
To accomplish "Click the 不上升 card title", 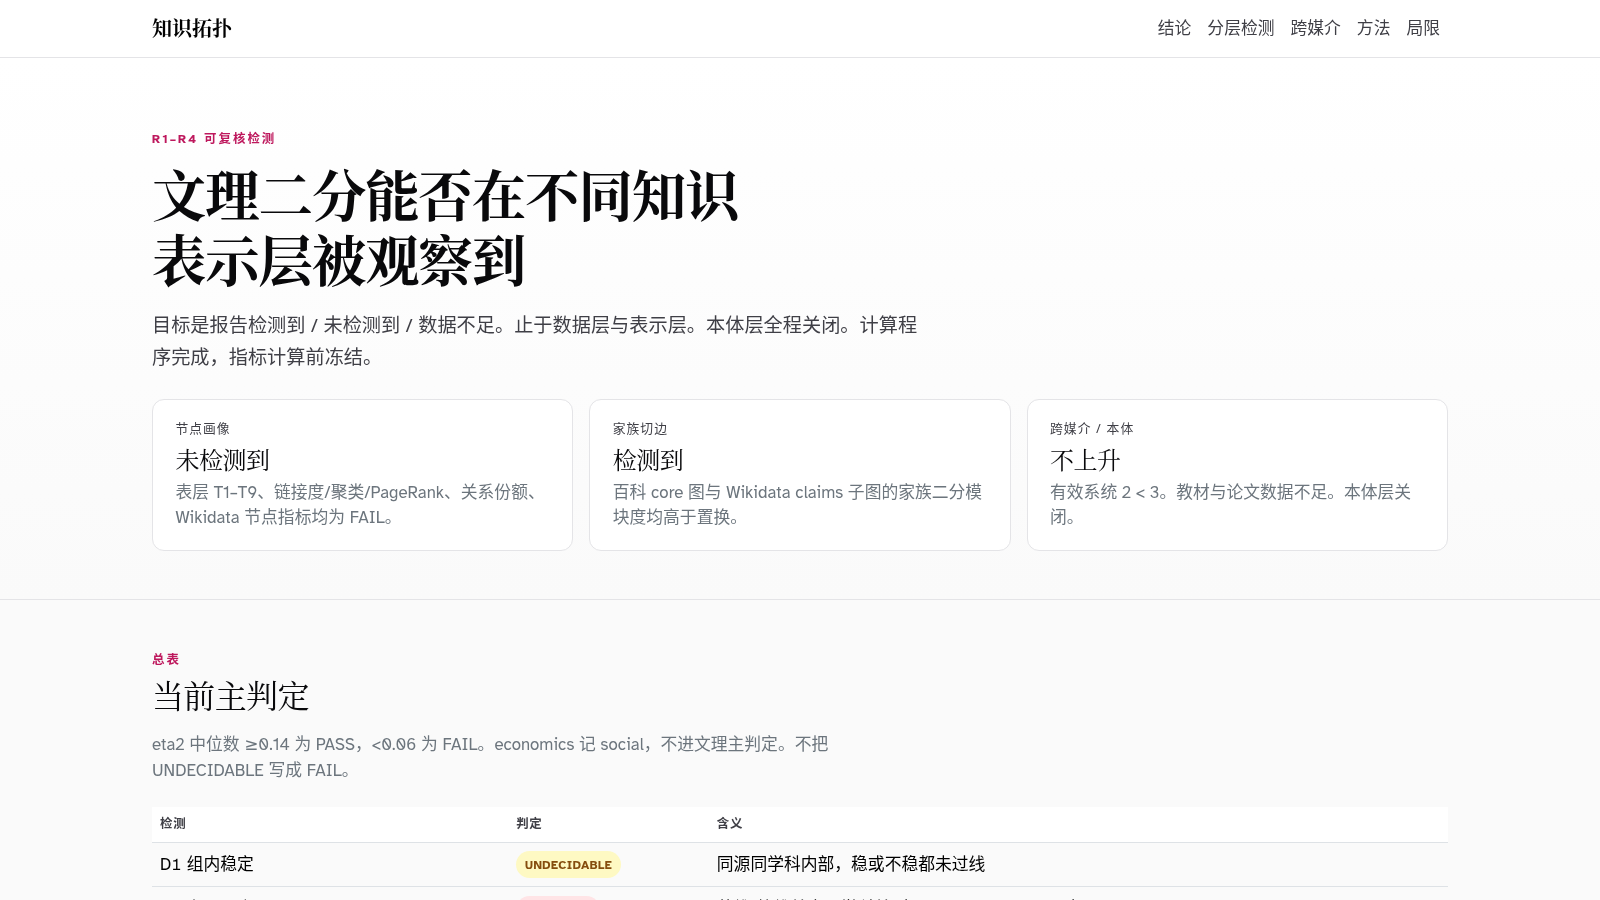I will (1085, 460).
